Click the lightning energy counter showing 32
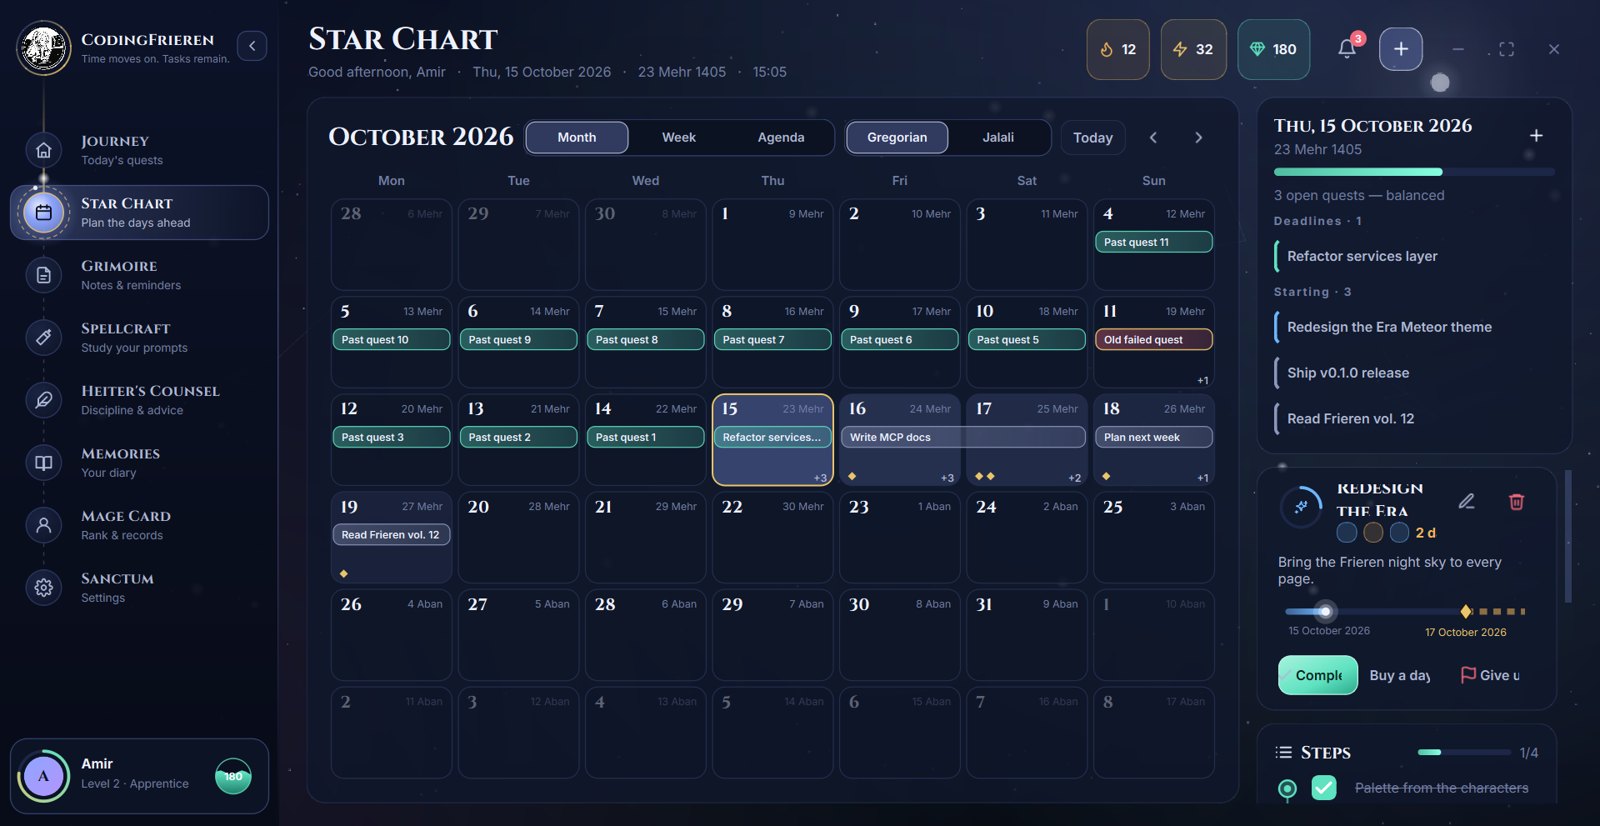 click(x=1193, y=49)
